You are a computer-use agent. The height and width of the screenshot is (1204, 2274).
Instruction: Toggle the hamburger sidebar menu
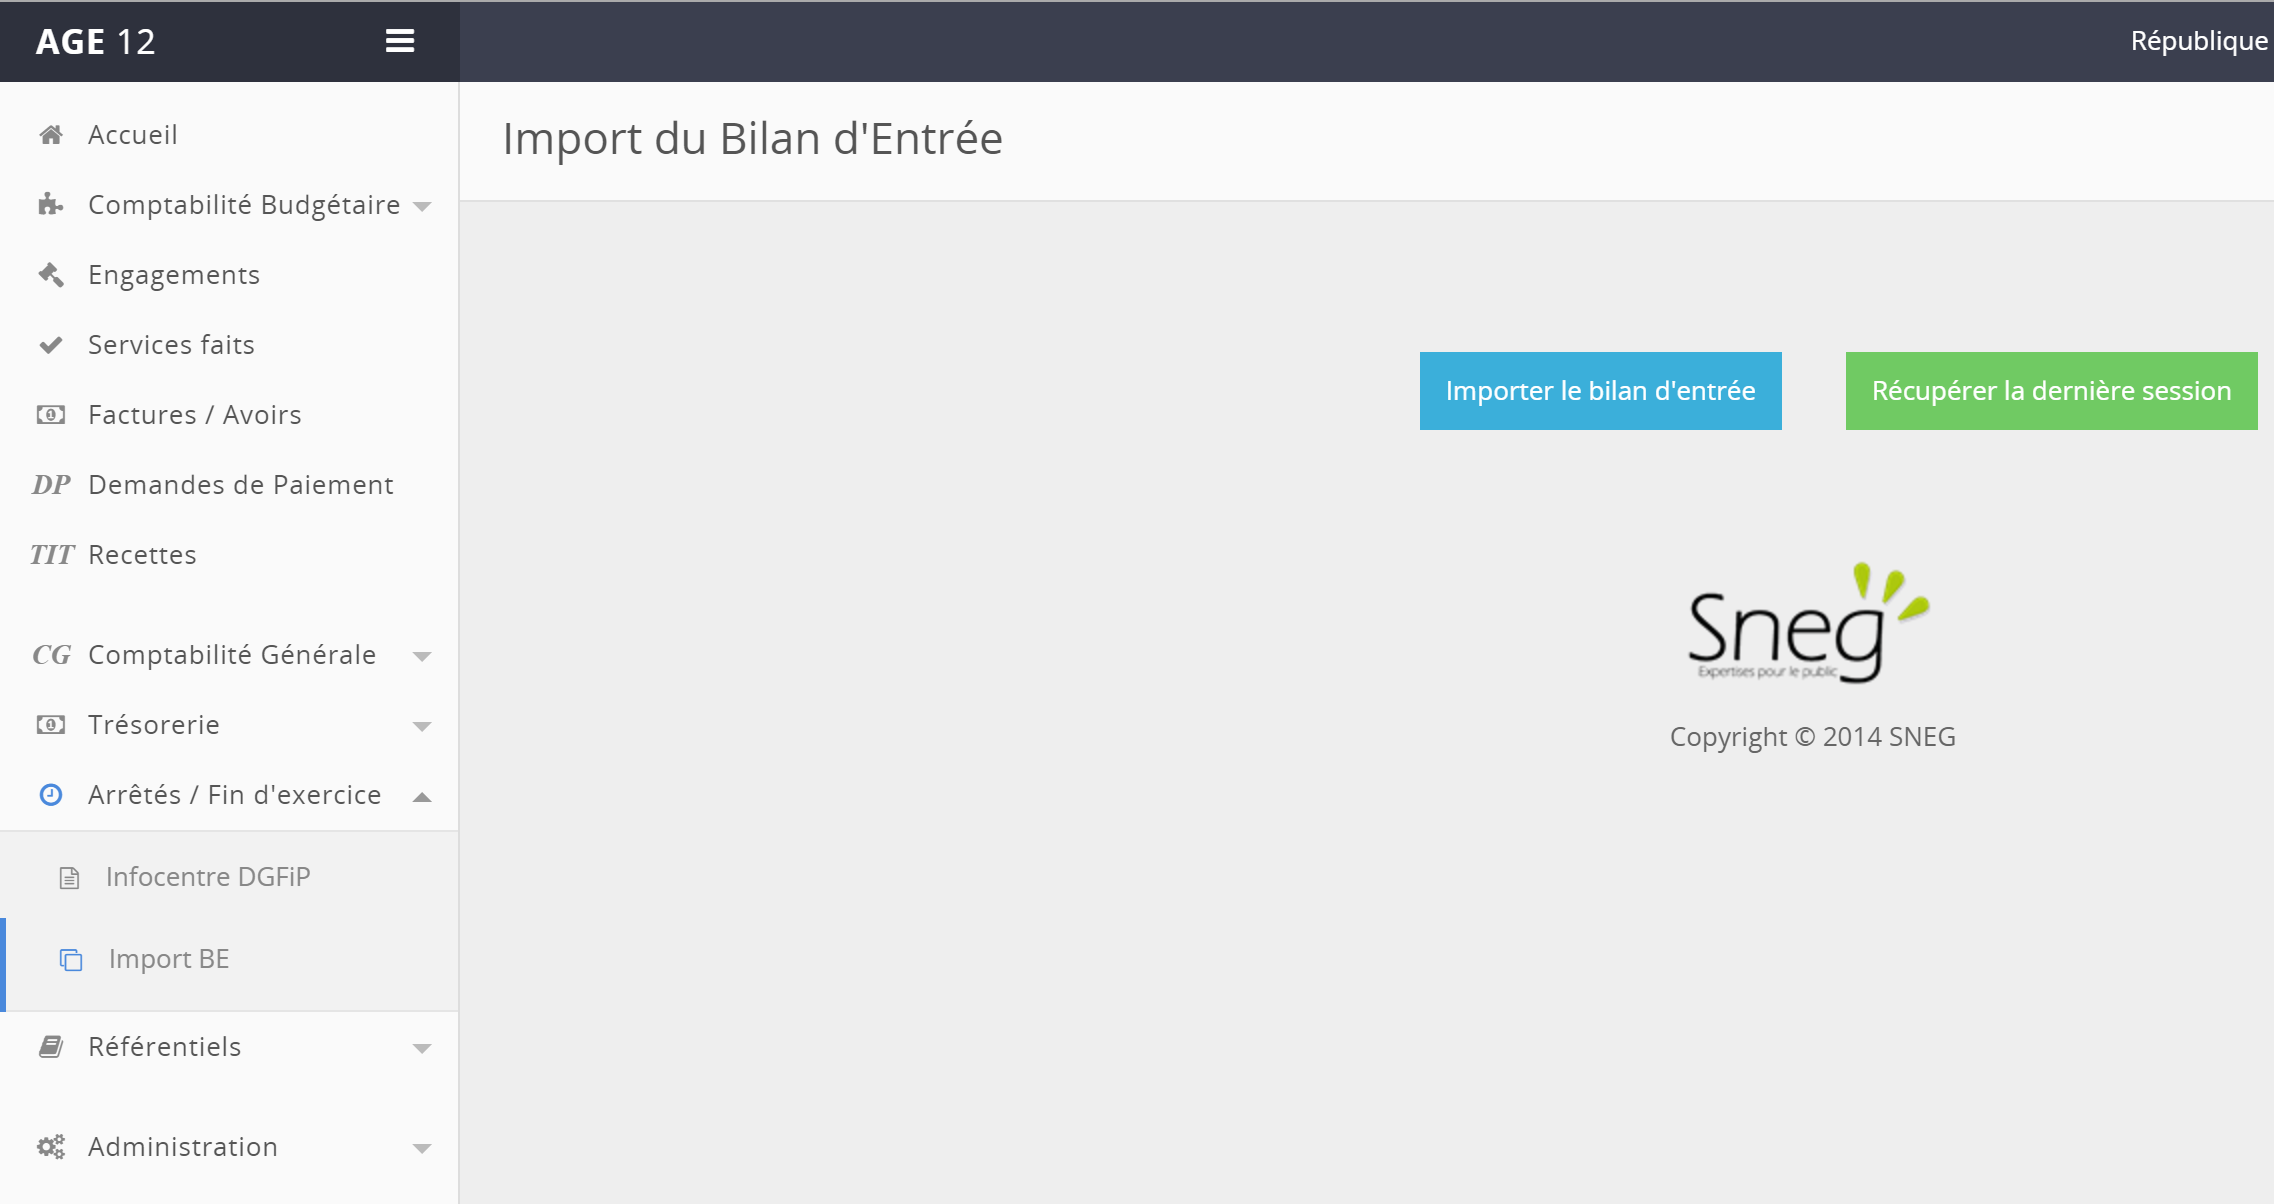[400, 41]
